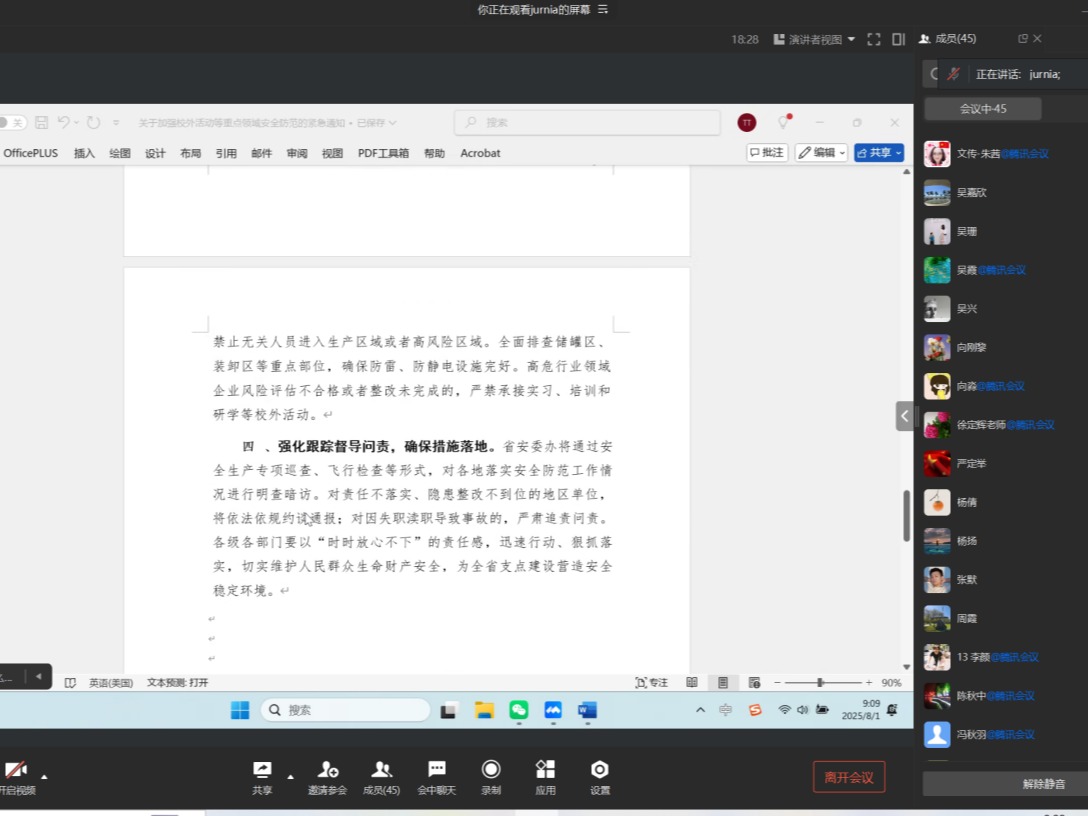1088x816 pixels.
Task: Click the Redo icon in Word
Action: [x=93, y=123]
